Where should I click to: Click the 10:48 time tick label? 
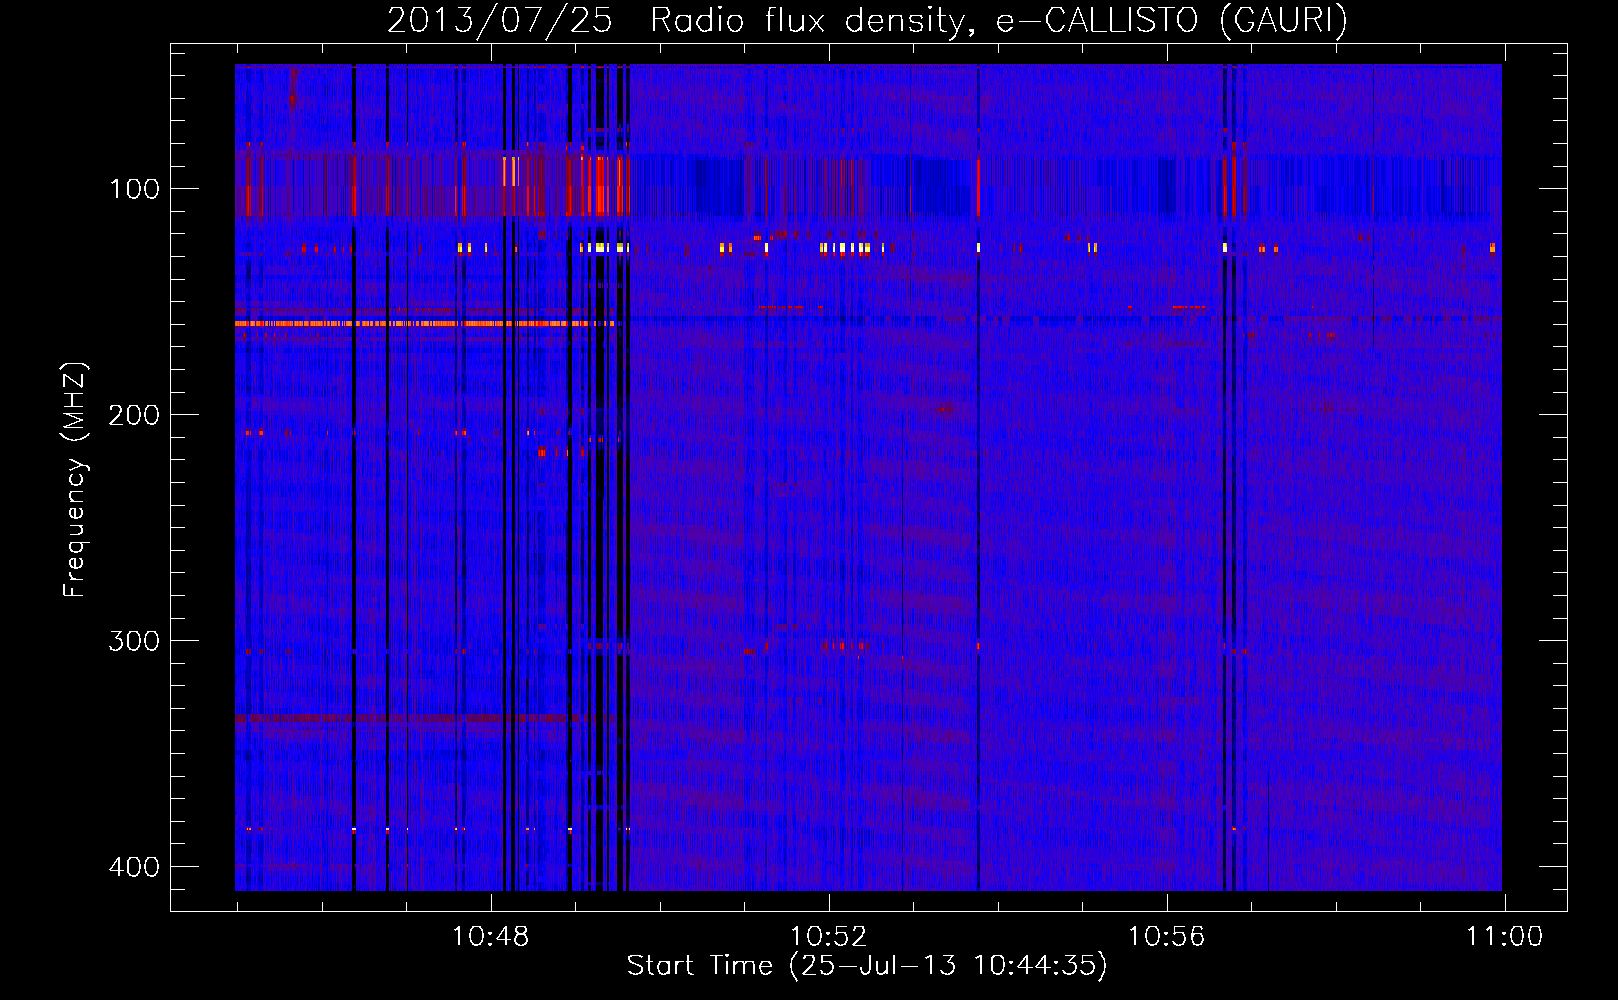(491, 937)
